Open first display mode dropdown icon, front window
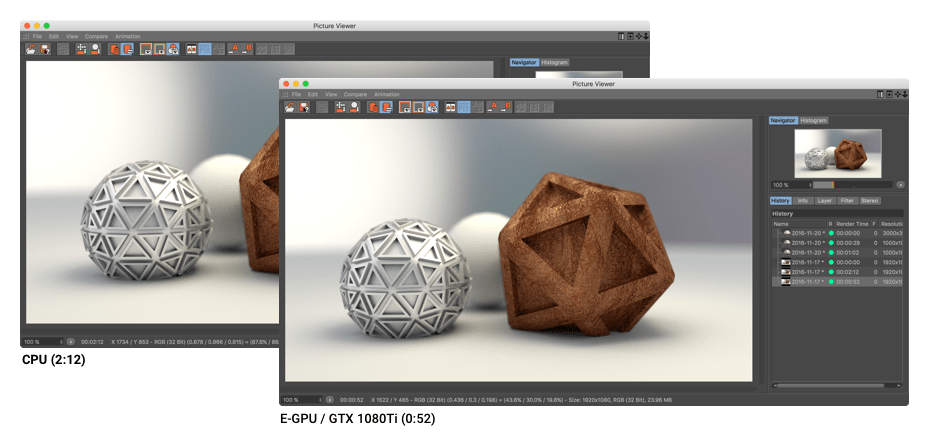 click(x=405, y=107)
